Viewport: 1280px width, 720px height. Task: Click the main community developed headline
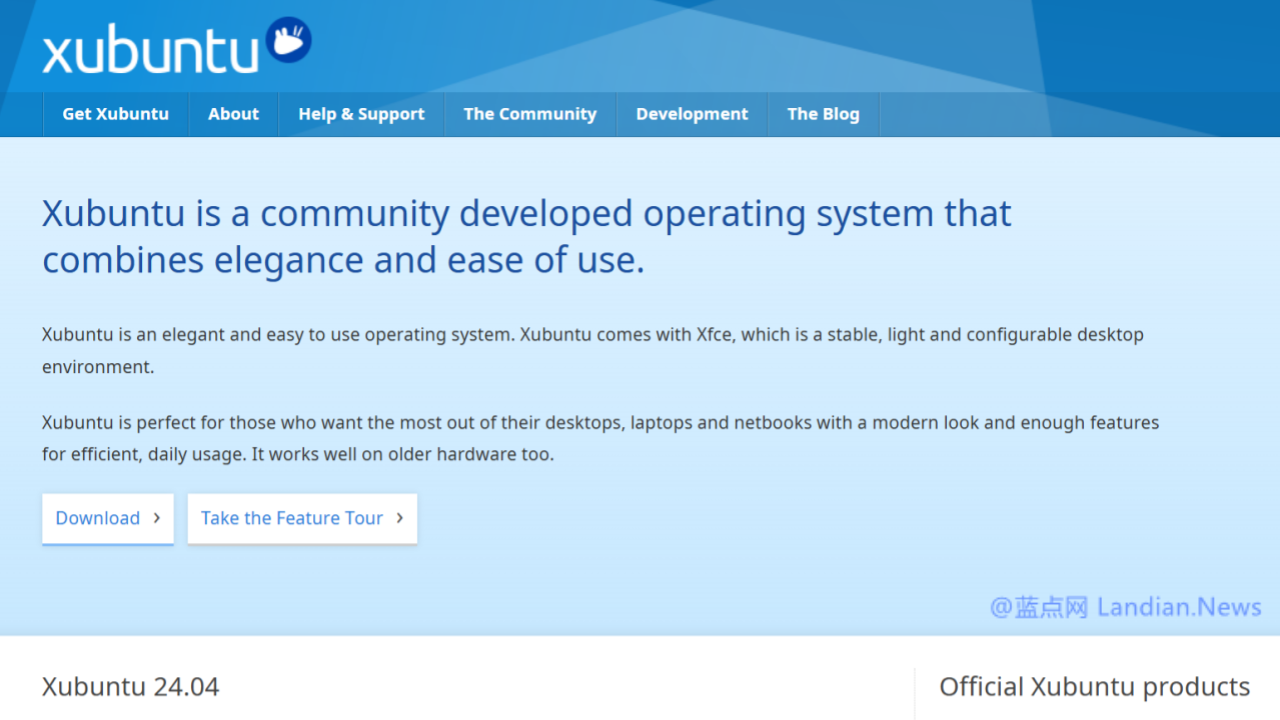[x=526, y=236]
